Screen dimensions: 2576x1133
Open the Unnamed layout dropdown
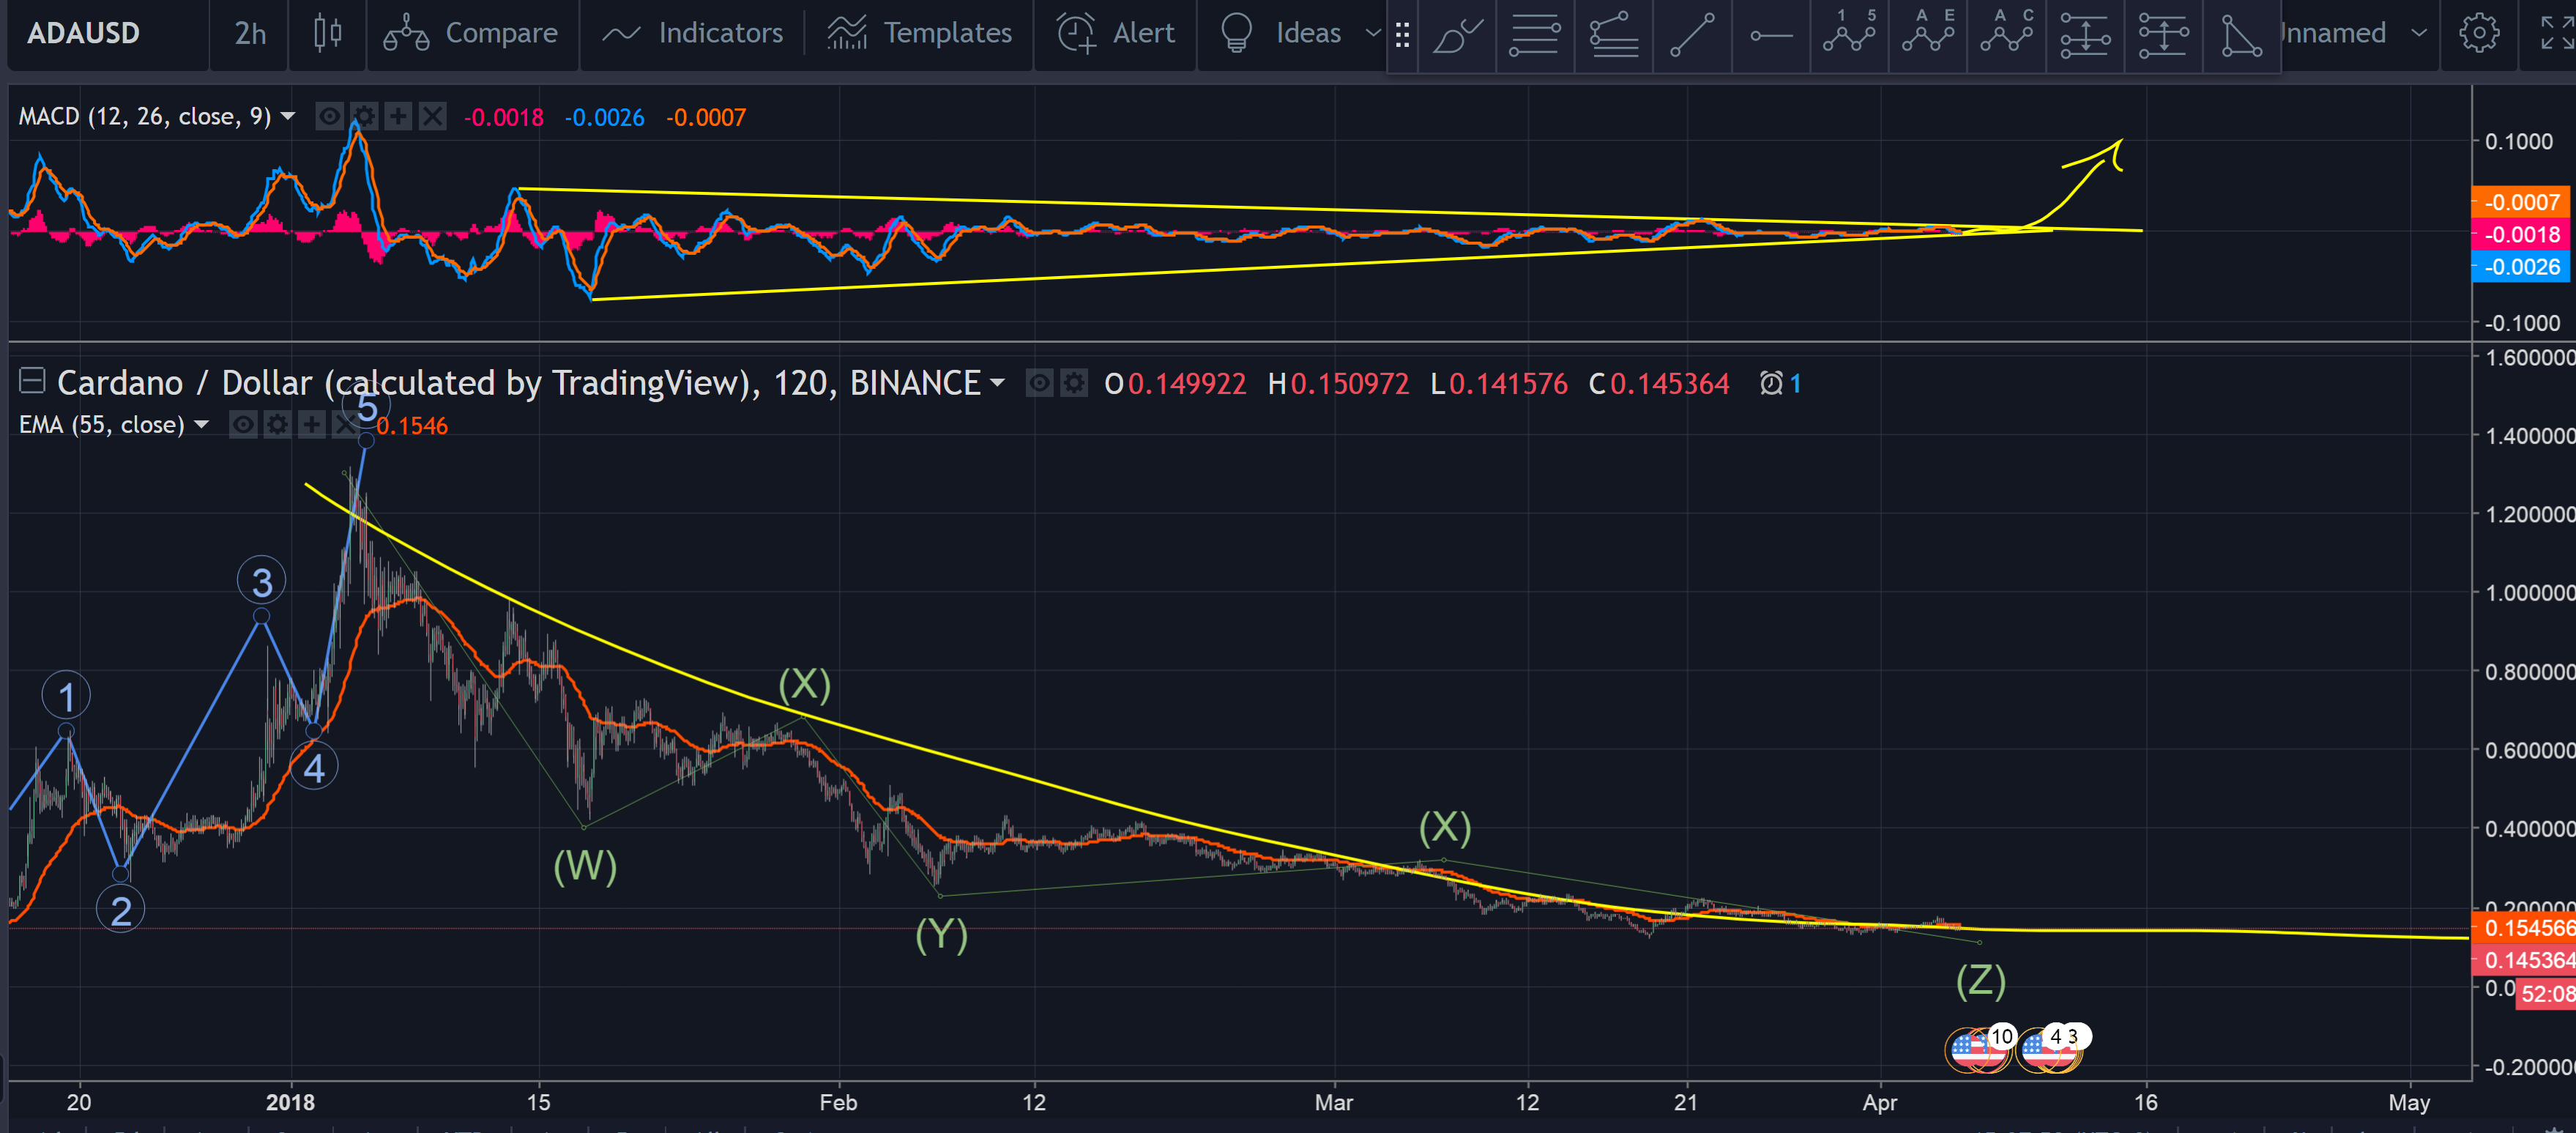pos(2418,33)
